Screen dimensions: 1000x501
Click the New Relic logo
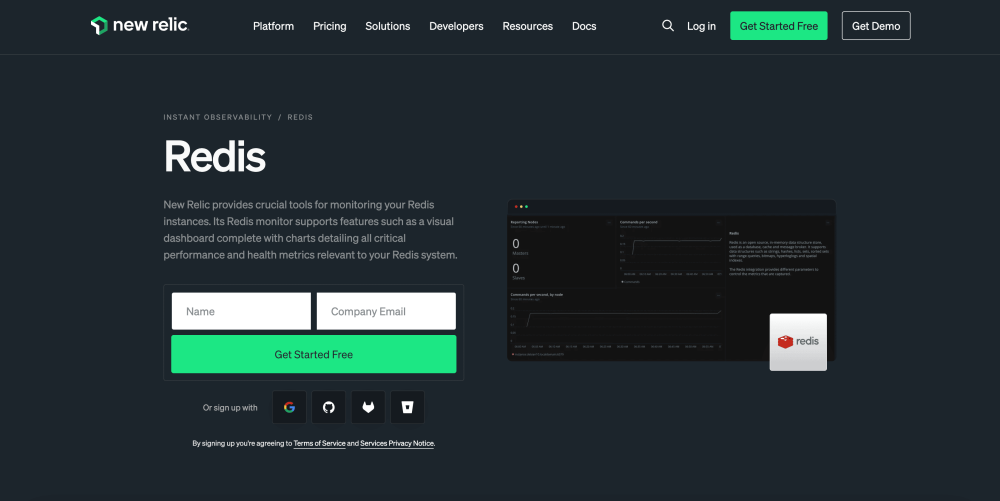[x=139, y=26]
